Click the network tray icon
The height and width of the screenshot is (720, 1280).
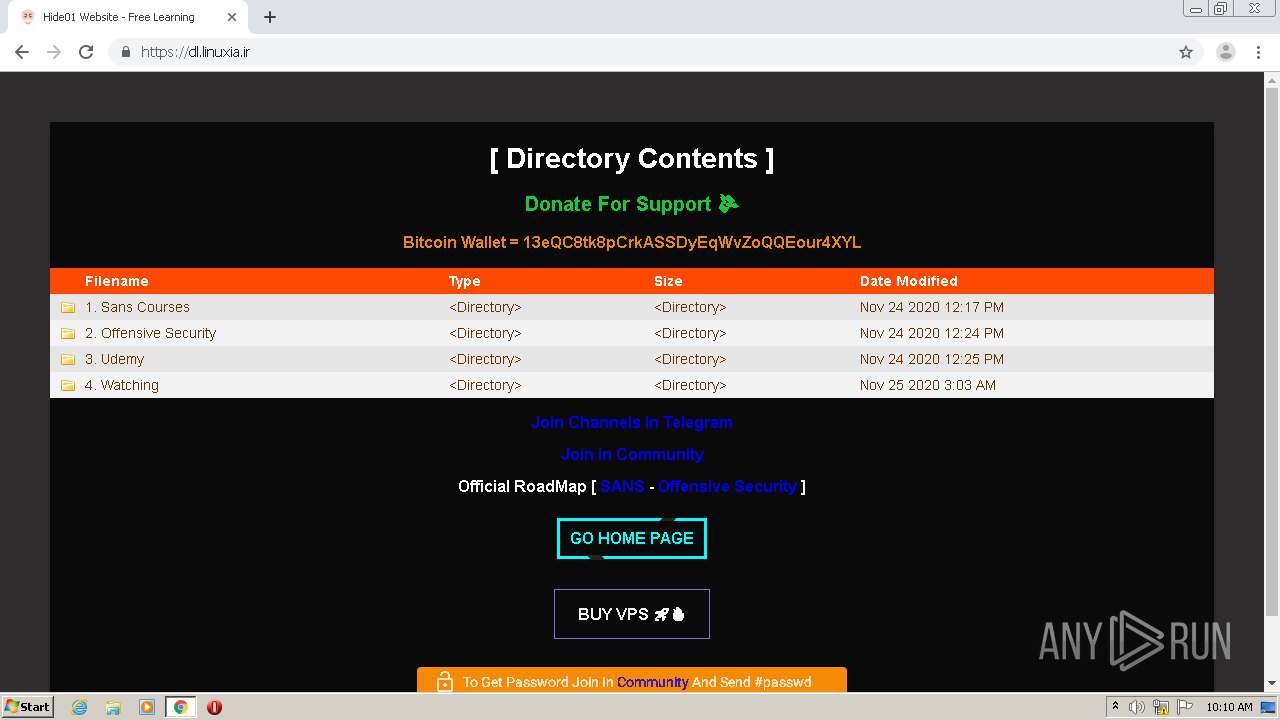1160,707
